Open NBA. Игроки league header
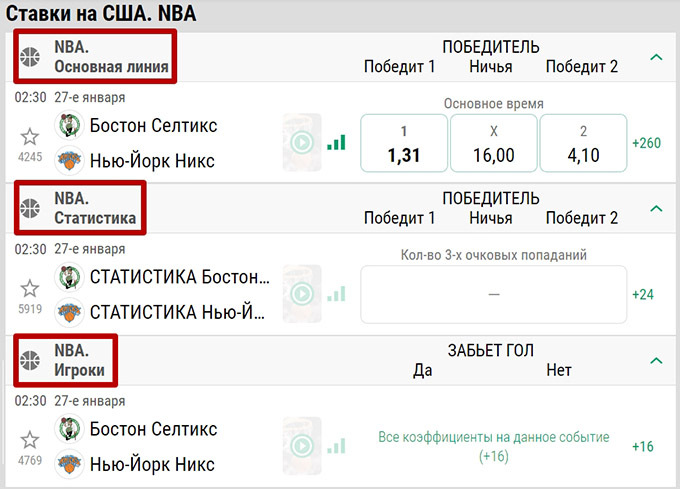680x489 pixels. 79,360
